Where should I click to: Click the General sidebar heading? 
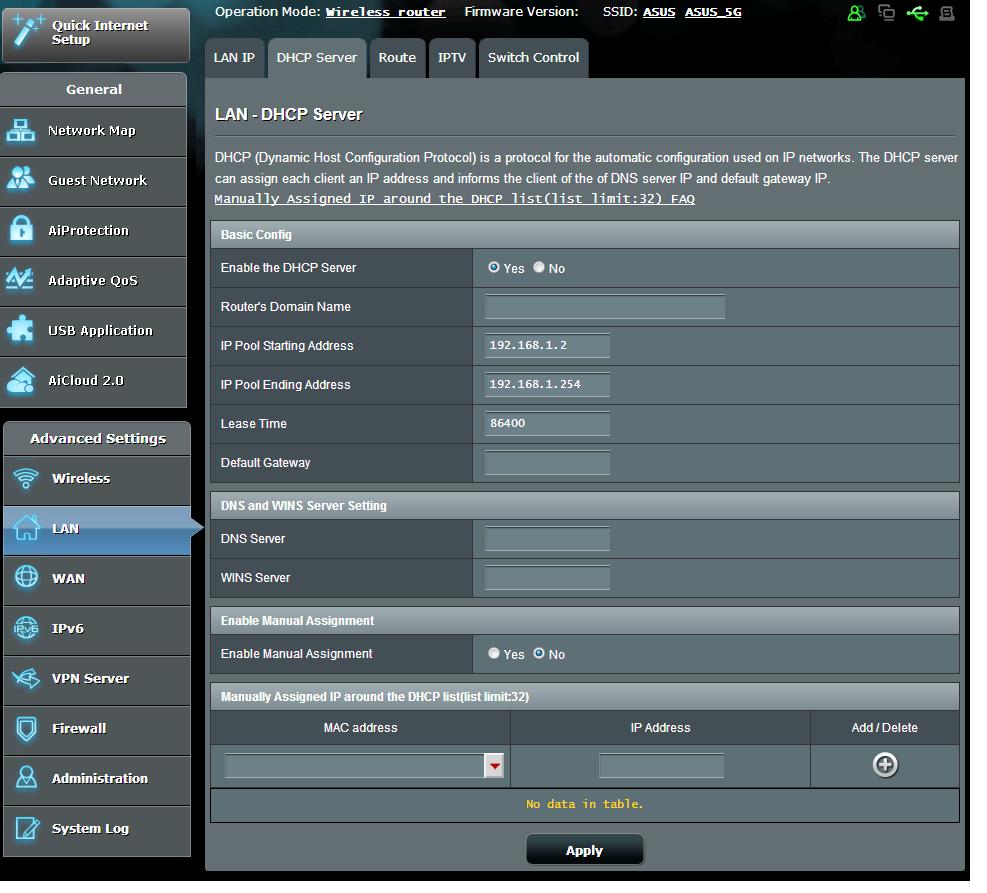click(94, 89)
